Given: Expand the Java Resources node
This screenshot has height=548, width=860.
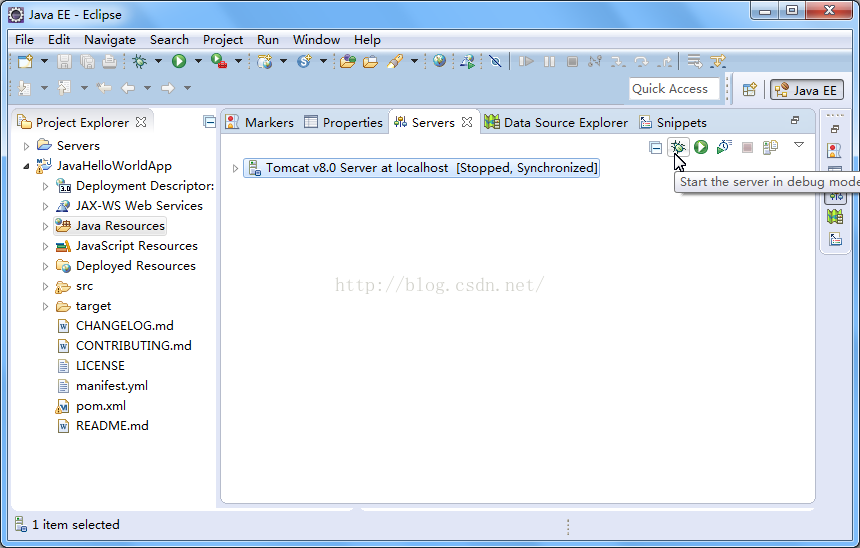Looking at the screenshot, I should pyautogui.click(x=45, y=226).
